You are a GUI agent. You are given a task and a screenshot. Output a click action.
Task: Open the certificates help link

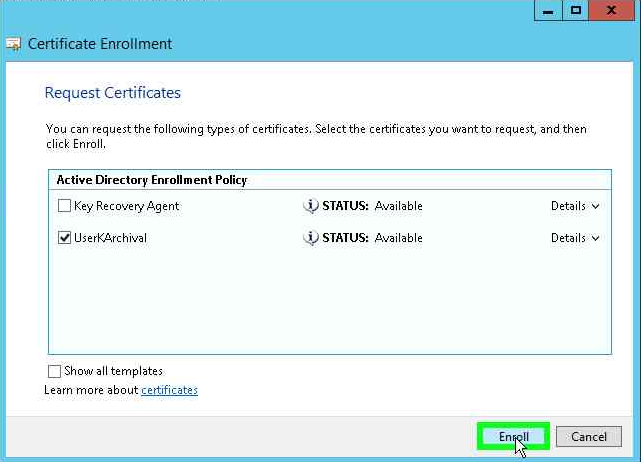tap(169, 390)
